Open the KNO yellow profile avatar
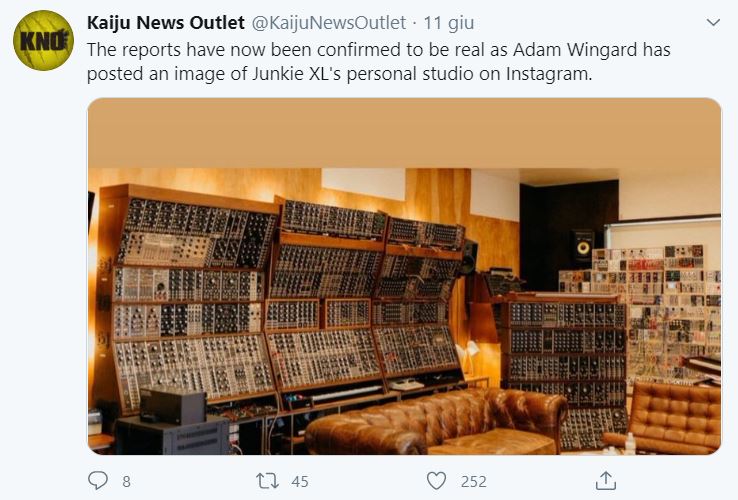Image resolution: width=738 pixels, height=500 pixels. 43,40
